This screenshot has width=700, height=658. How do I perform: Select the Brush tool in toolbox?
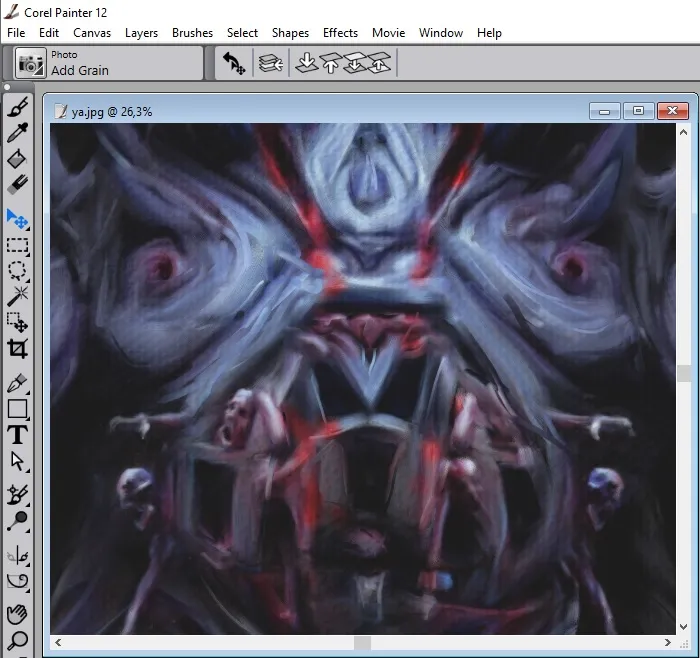pyautogui.click(x=17, y=107)
